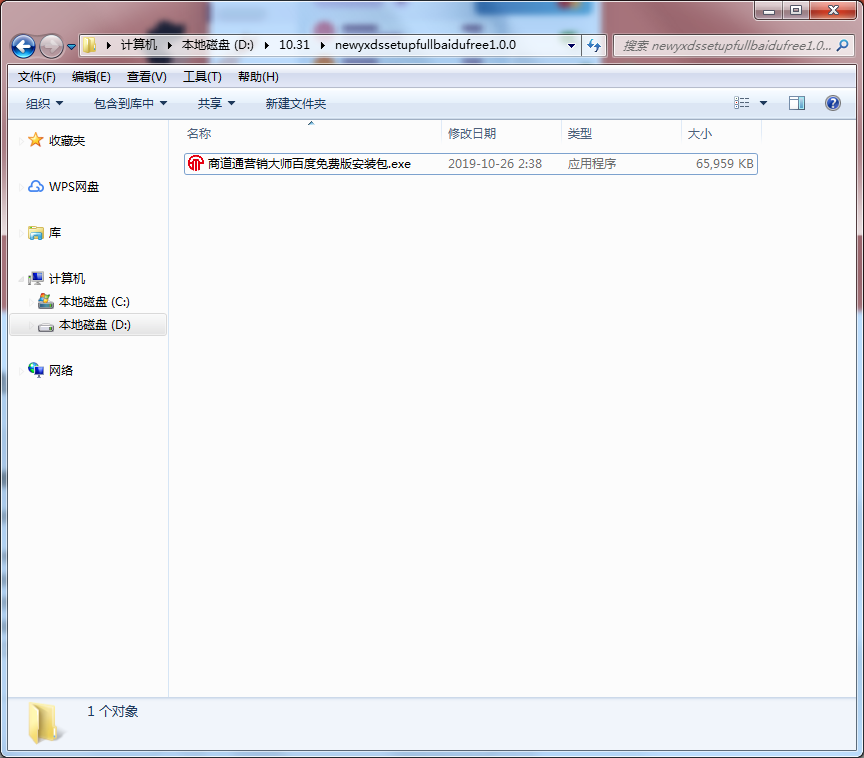The image size is (864, 758).
Task: Maximize the Explorer window
Action: tap(796, 10)
